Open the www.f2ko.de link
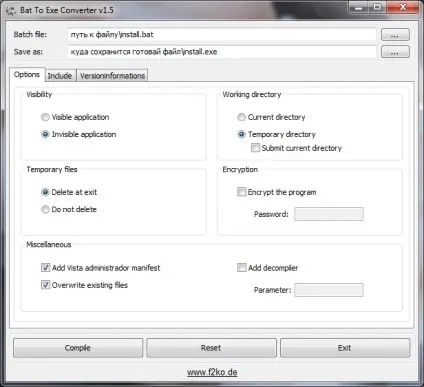This screenshot has width=424, height=387. click(x=212, y=372)
